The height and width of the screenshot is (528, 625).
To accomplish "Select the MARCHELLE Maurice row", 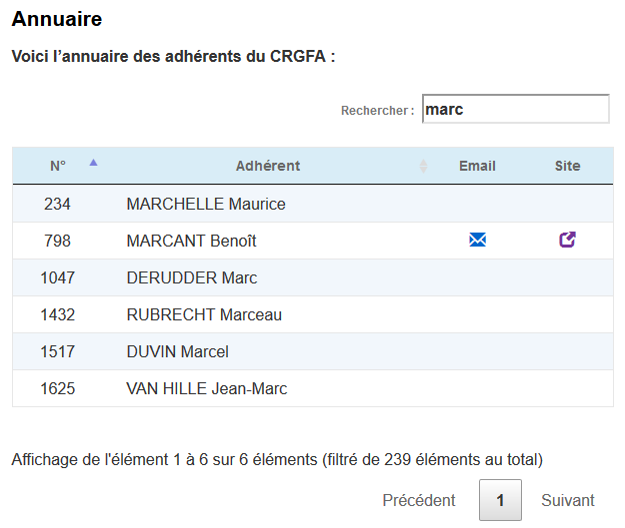I will click(313, 204).
